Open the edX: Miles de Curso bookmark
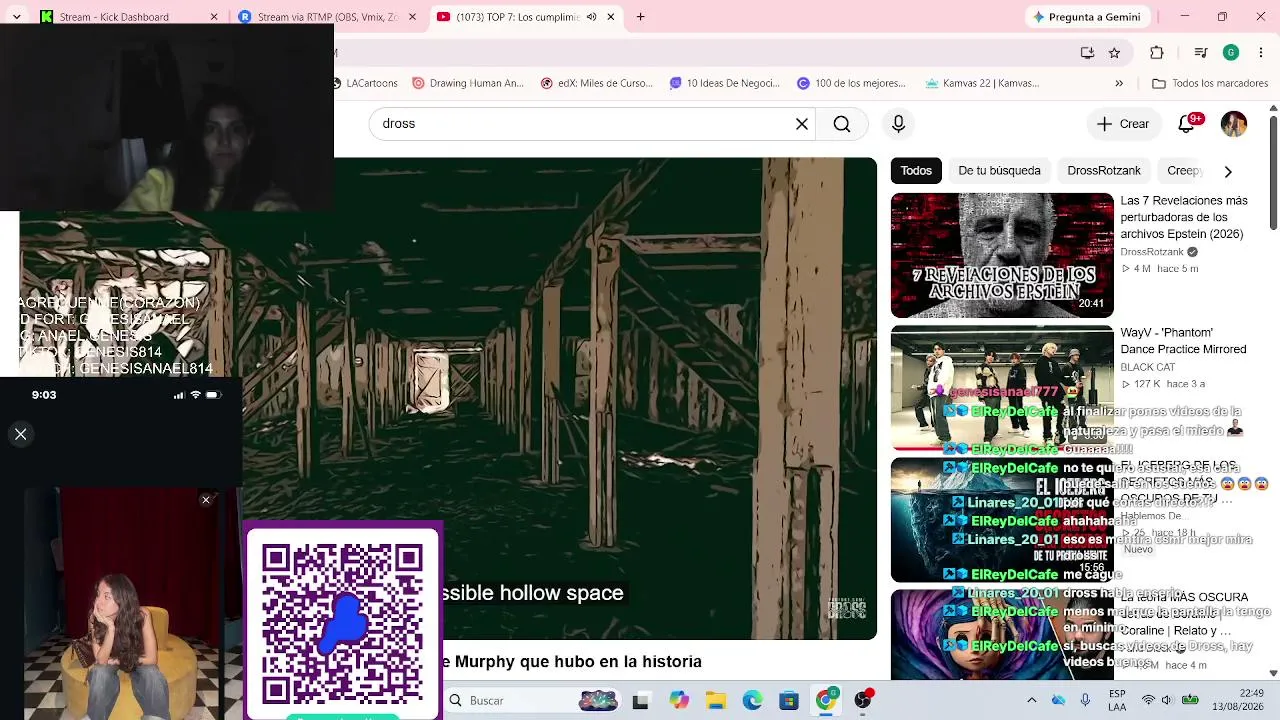The image size is (1280, 720). click(x=597, y=83)
